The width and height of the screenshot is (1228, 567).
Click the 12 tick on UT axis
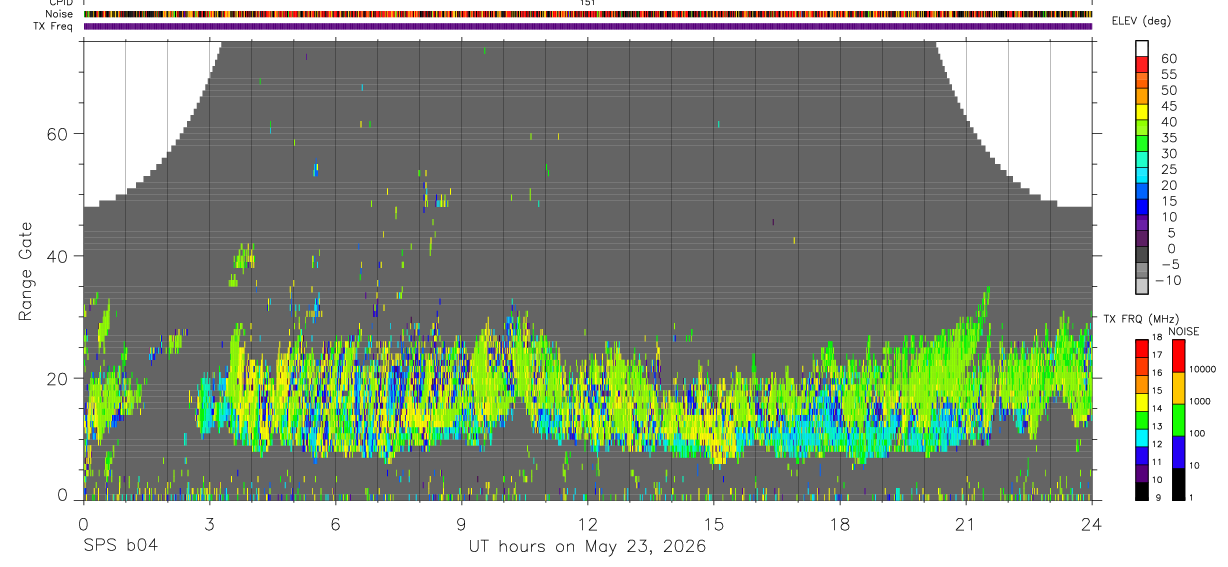(587, 523)
